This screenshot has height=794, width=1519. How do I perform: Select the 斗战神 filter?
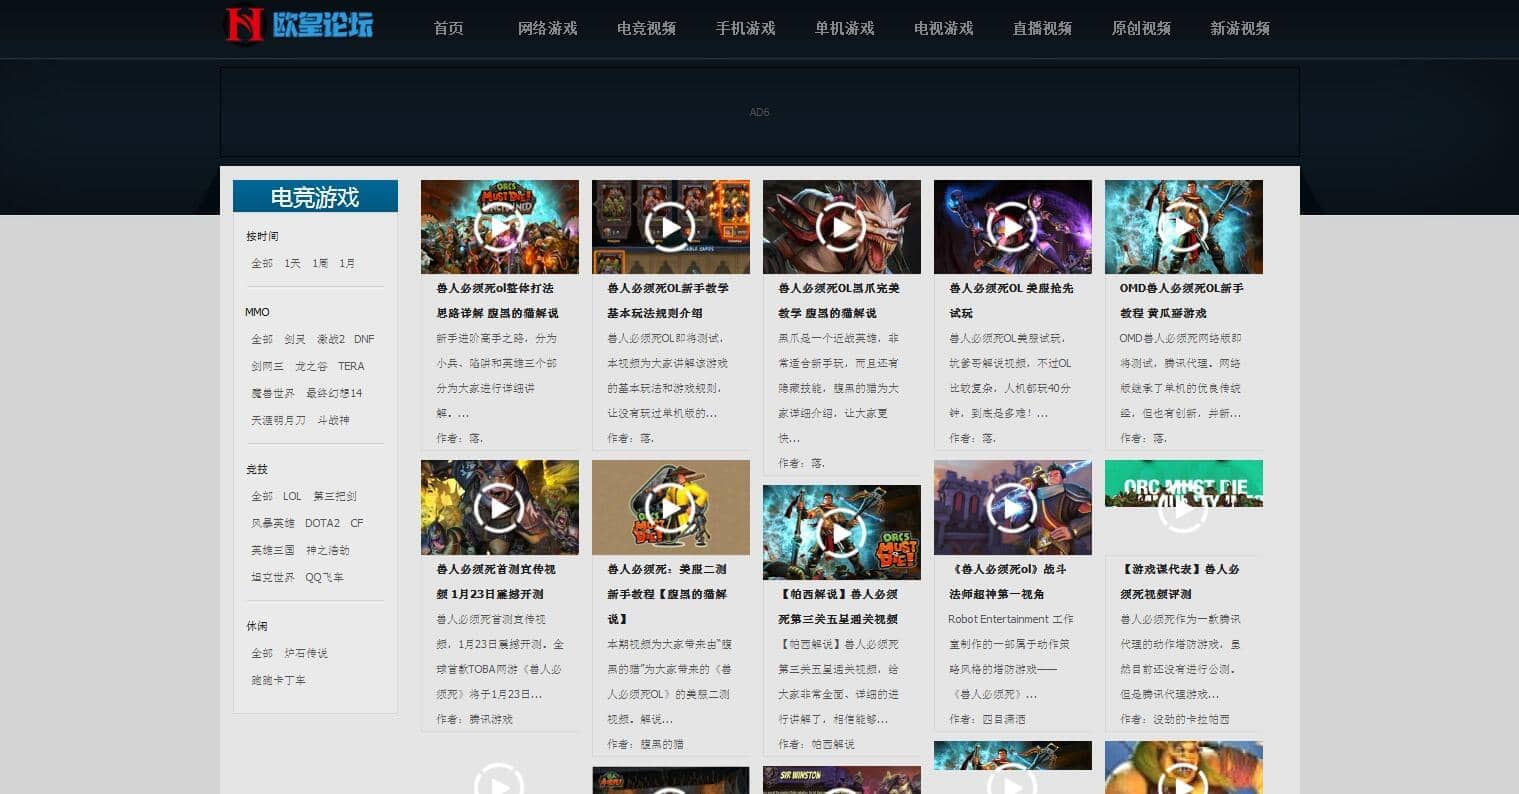(334, 420)
